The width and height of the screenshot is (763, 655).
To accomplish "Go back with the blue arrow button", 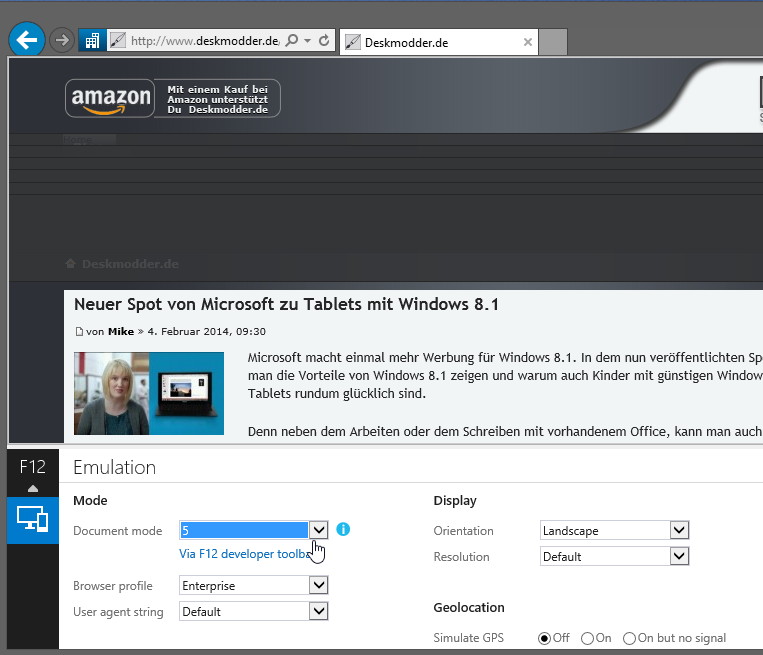I will [x=27, y=39].
